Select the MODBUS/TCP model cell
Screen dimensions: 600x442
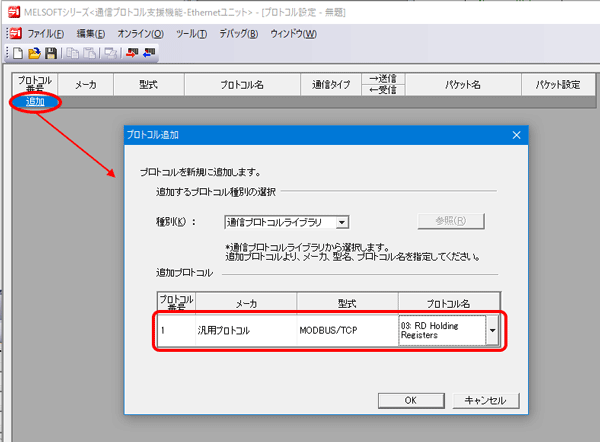click(x=347, y=330)
